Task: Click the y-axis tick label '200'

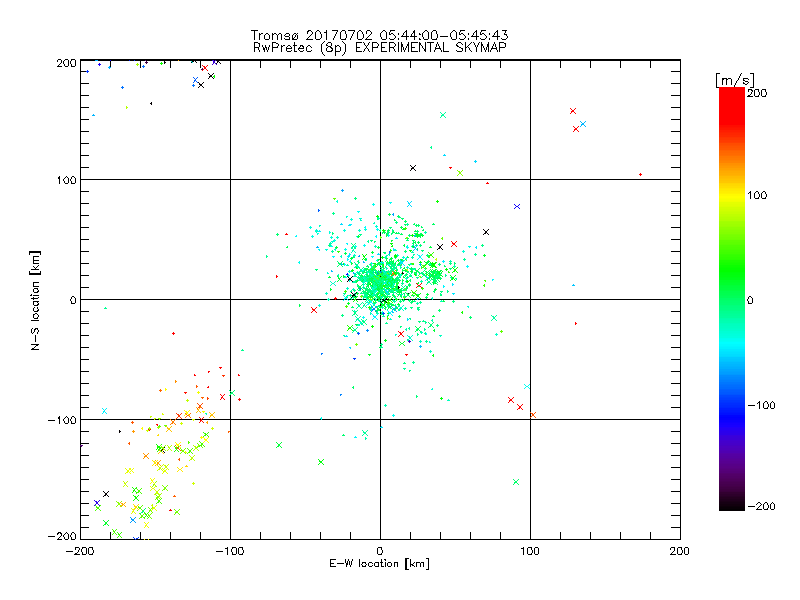Action: (x=66, y=63)
